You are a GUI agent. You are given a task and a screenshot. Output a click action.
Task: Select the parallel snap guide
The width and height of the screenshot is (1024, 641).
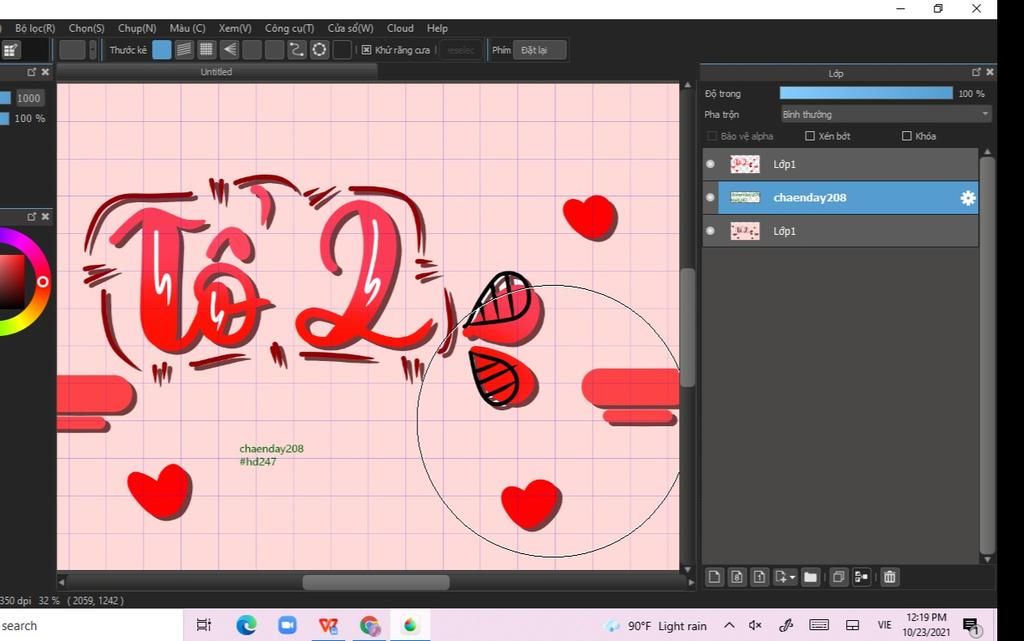coord(184,50)
